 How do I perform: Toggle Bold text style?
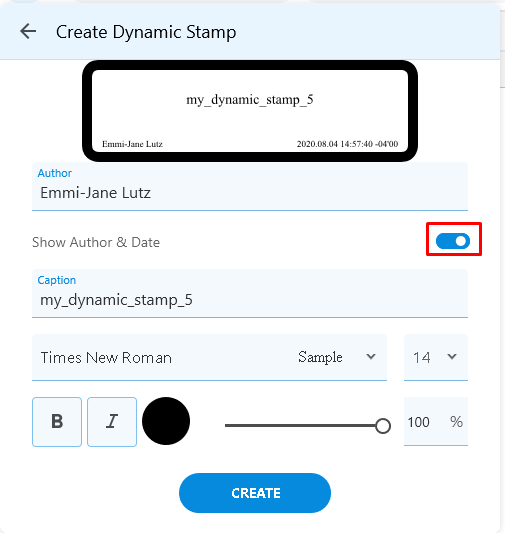point(57,422)
